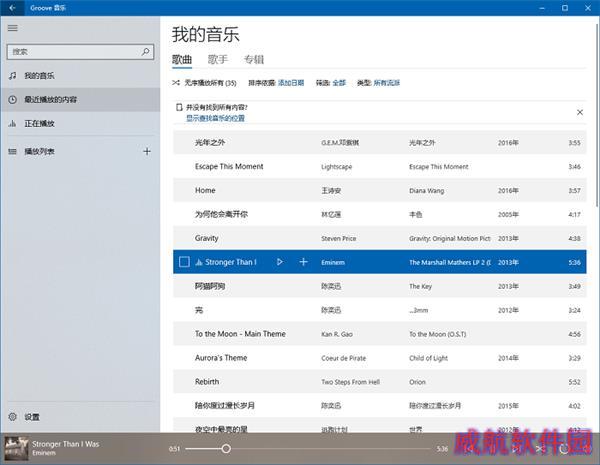Open album Child of Light

tap(429, 358)
